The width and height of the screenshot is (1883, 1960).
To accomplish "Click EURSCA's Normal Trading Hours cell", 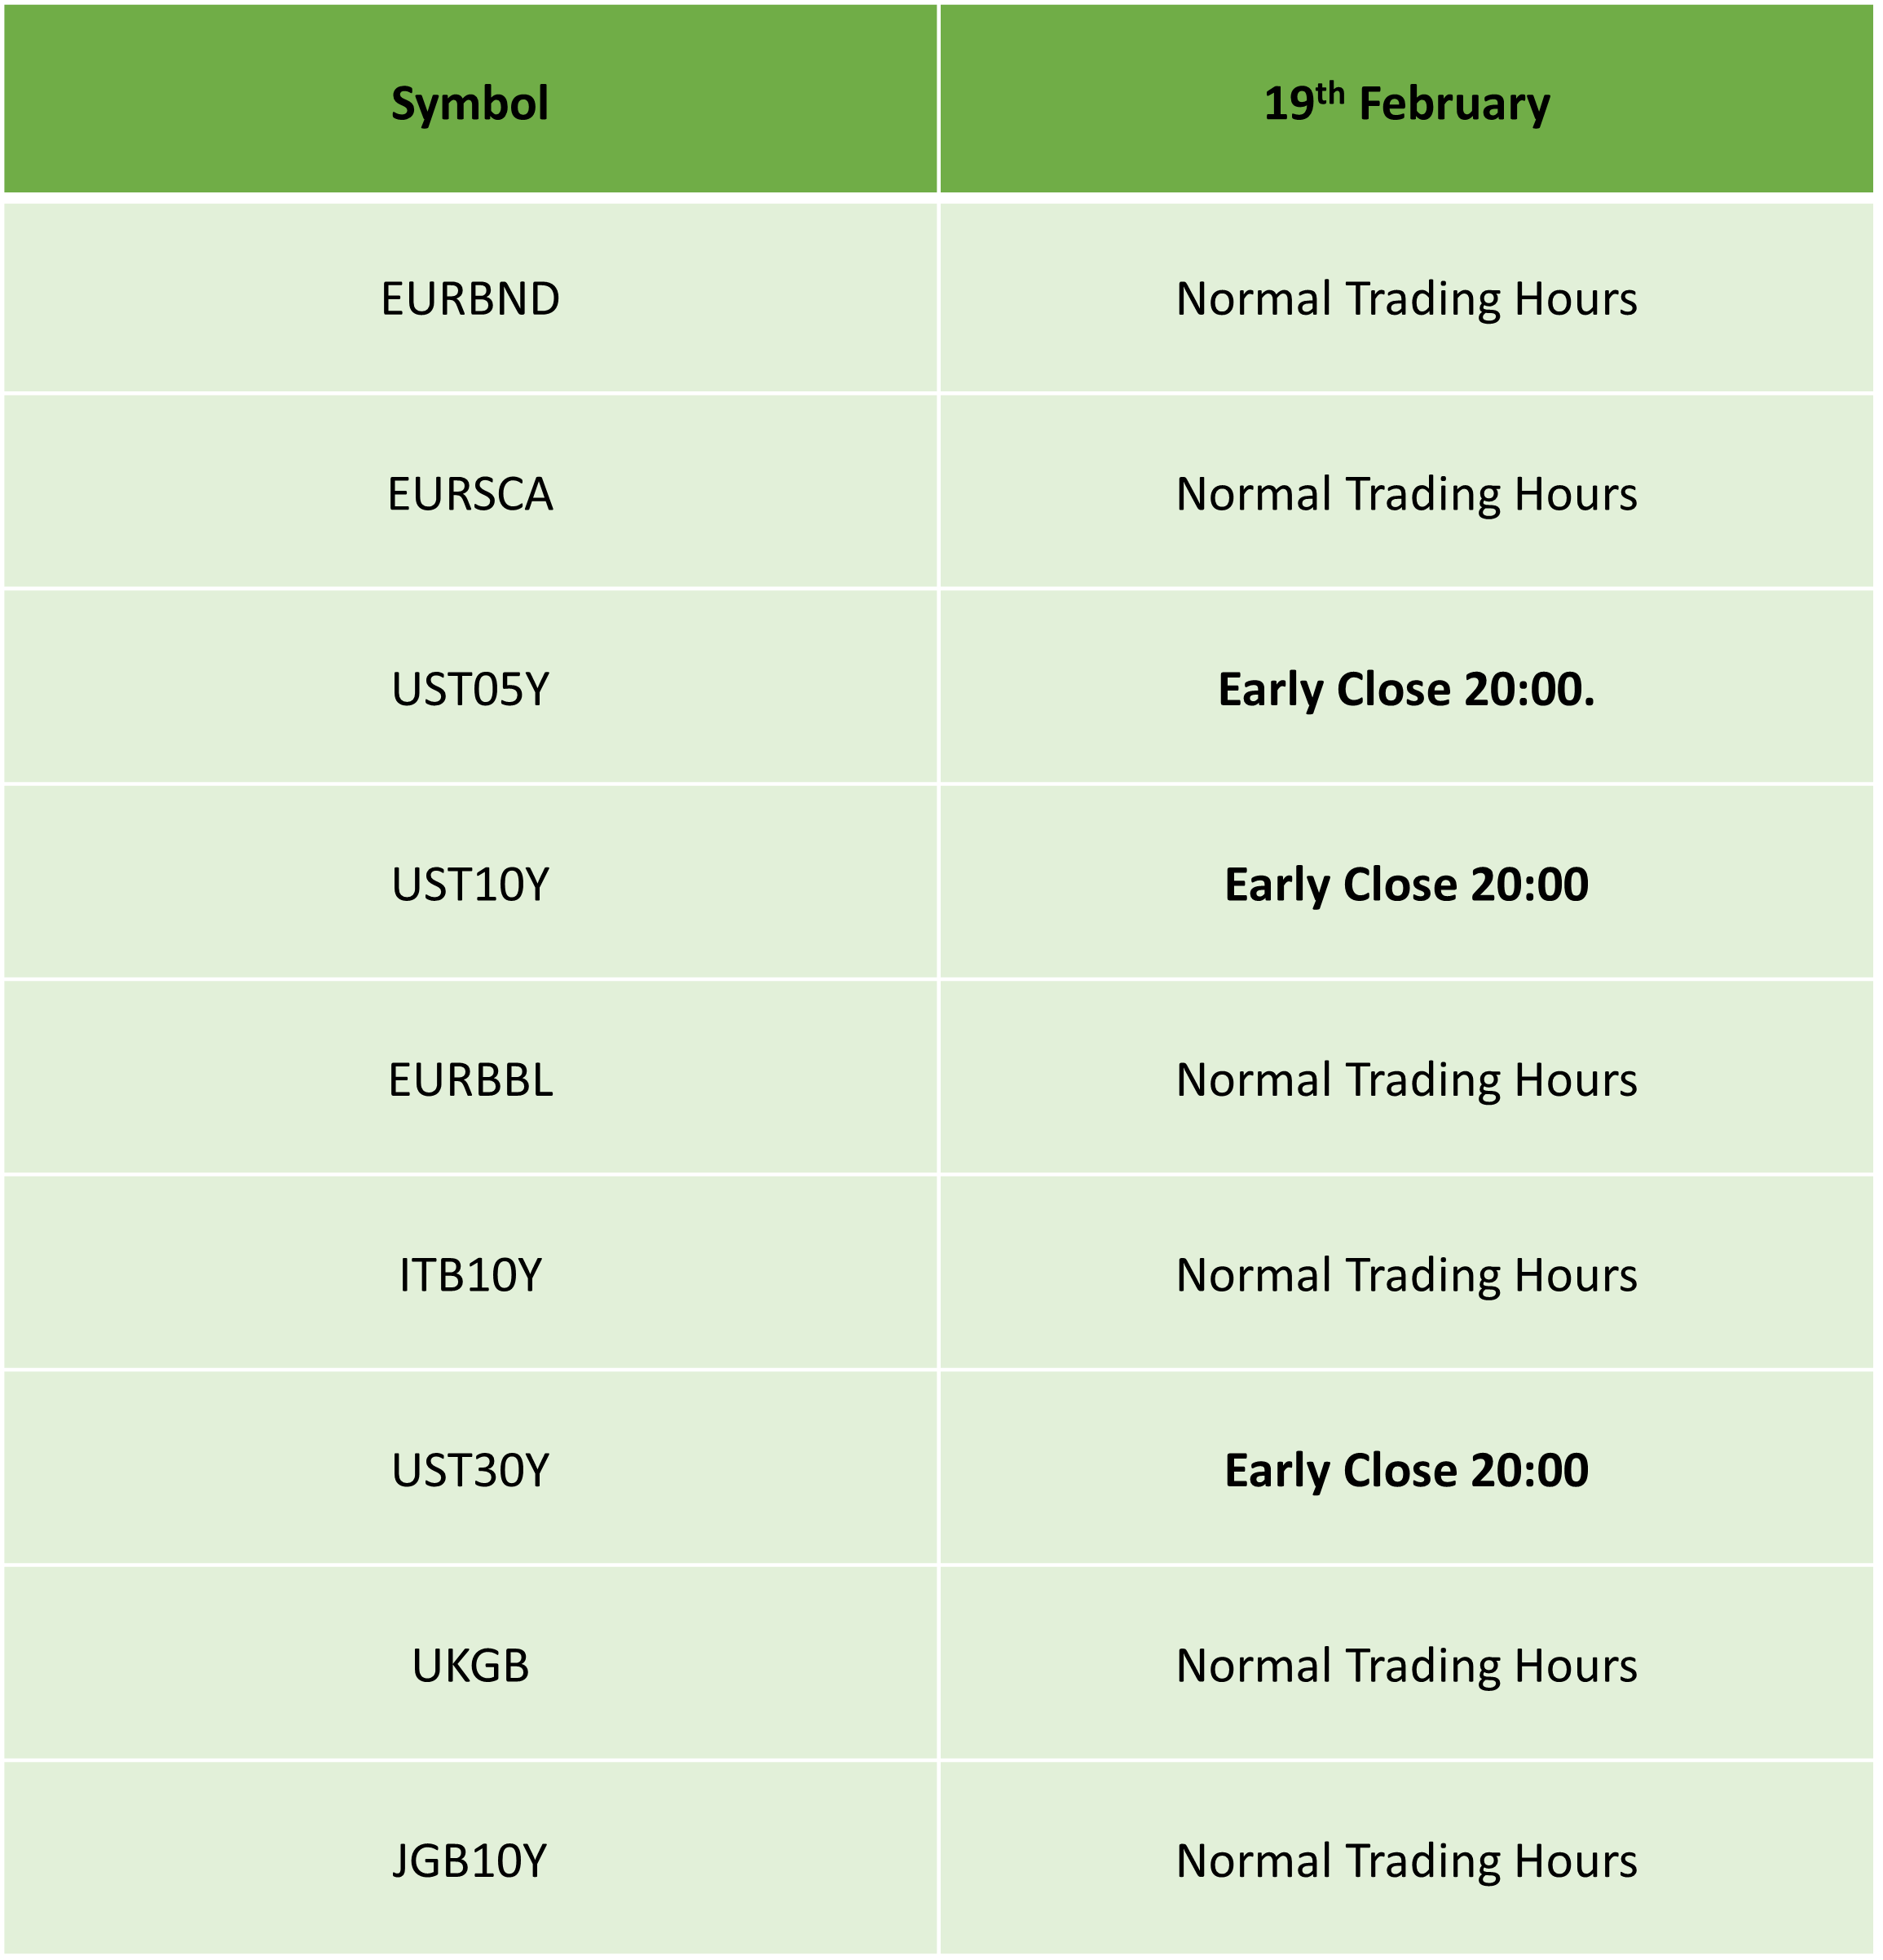I will 1406,492.
